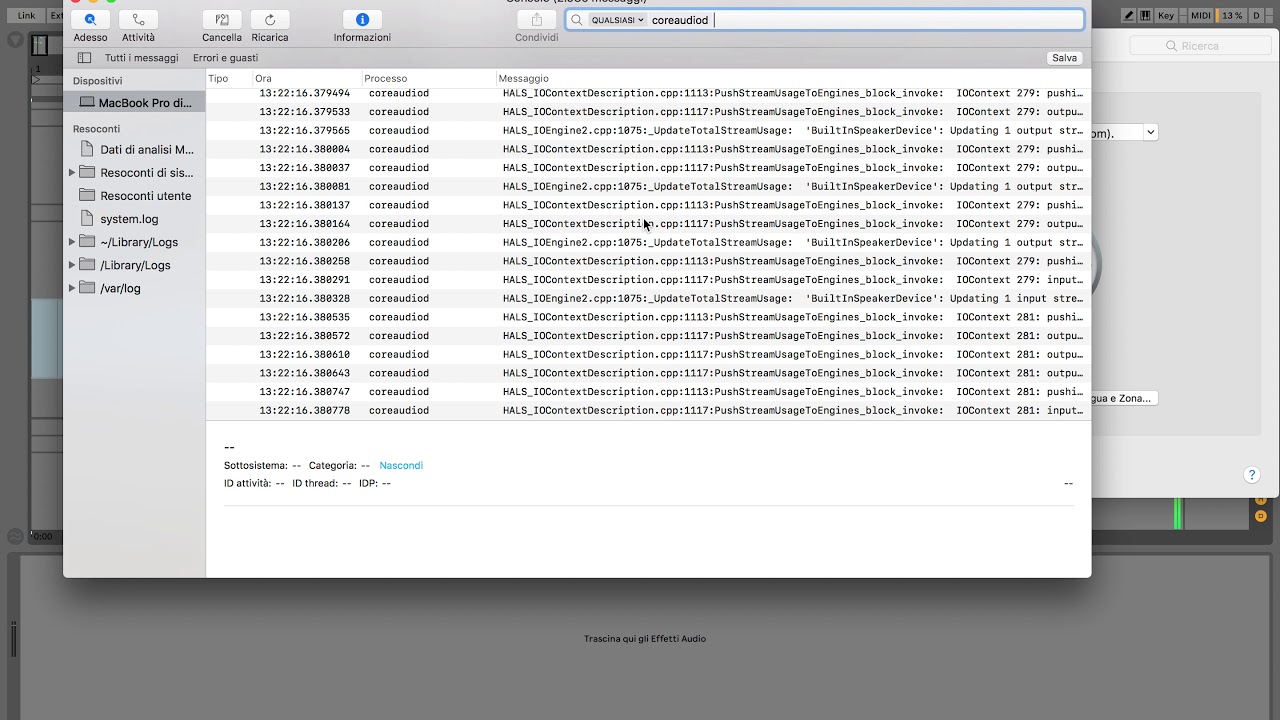Select the log row at 13:22:16.380137
Viewport: 1280px width, 720px height.
[x=648, y=205]
